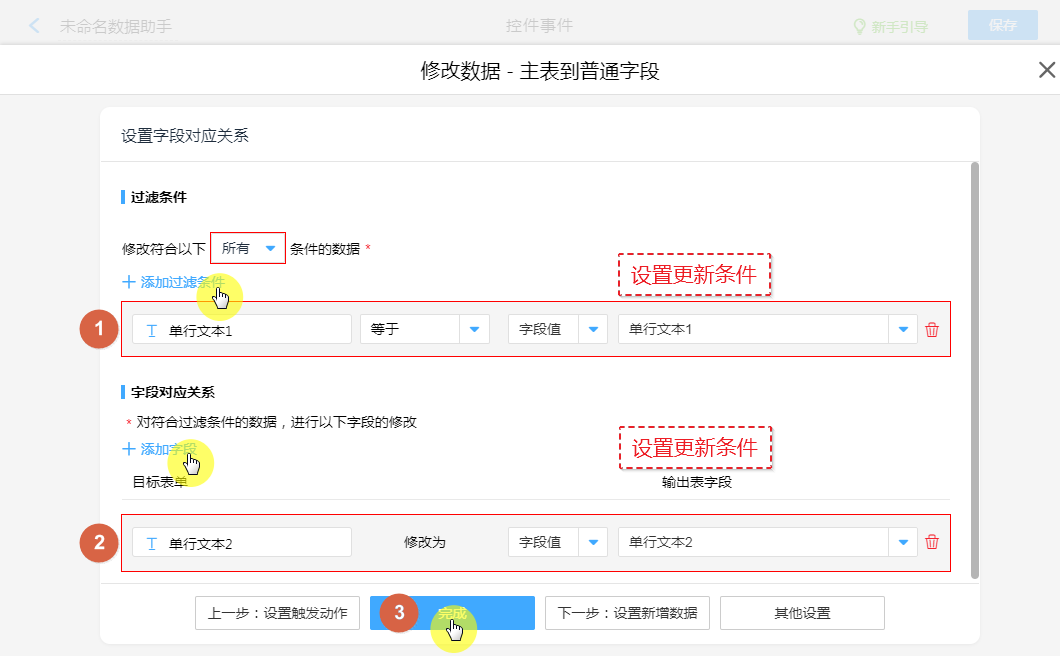This screenshot has height=656, width=1060.
Task: Open the 所有 condition match dropdown
Action: click(269, 248)
